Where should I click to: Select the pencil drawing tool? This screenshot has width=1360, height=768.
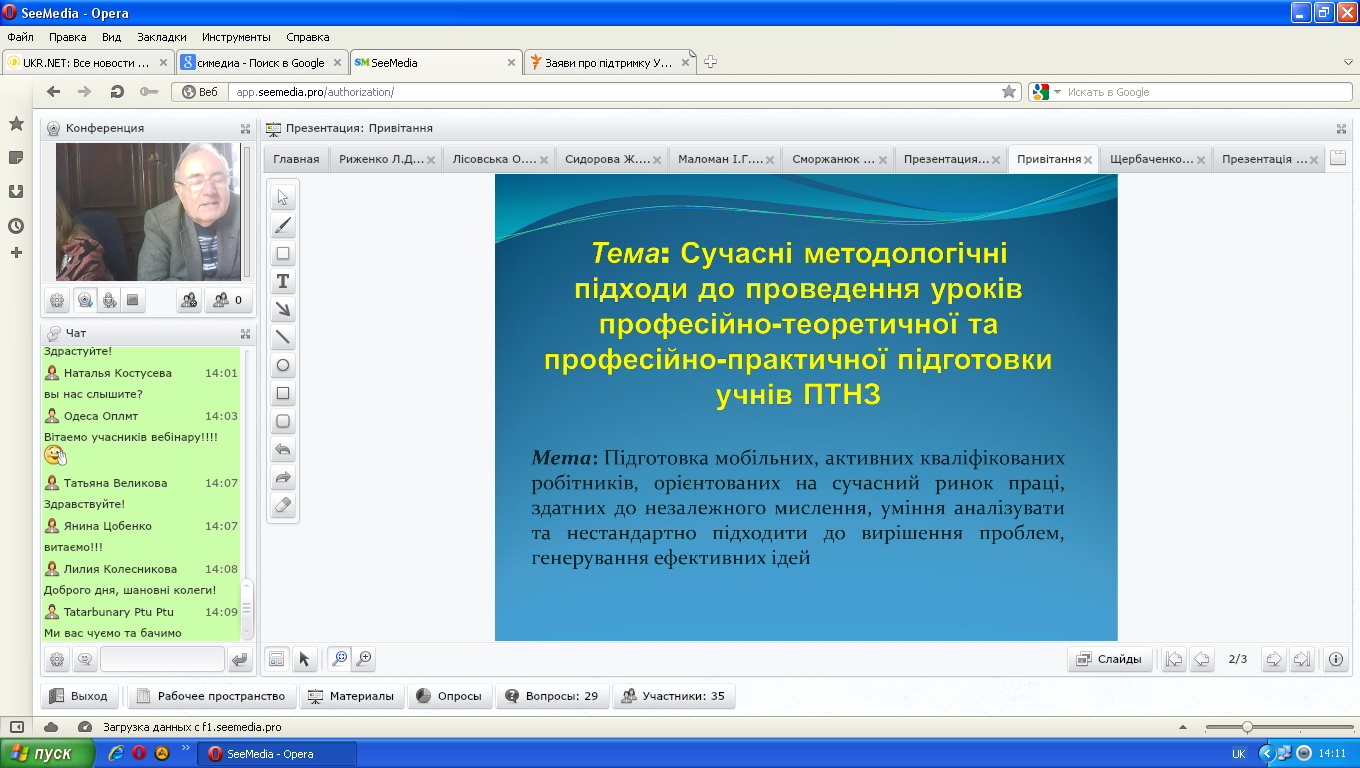tap(283, 225)
